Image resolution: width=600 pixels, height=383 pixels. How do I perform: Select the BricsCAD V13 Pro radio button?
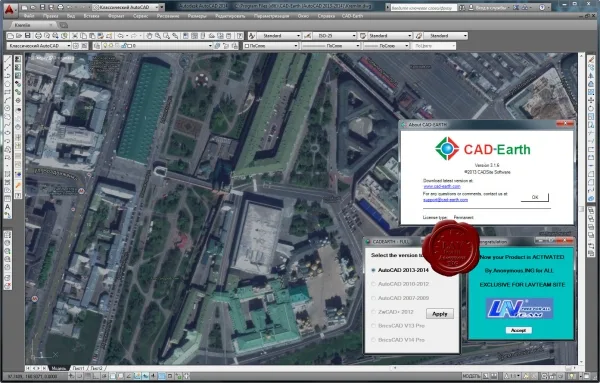373,326
